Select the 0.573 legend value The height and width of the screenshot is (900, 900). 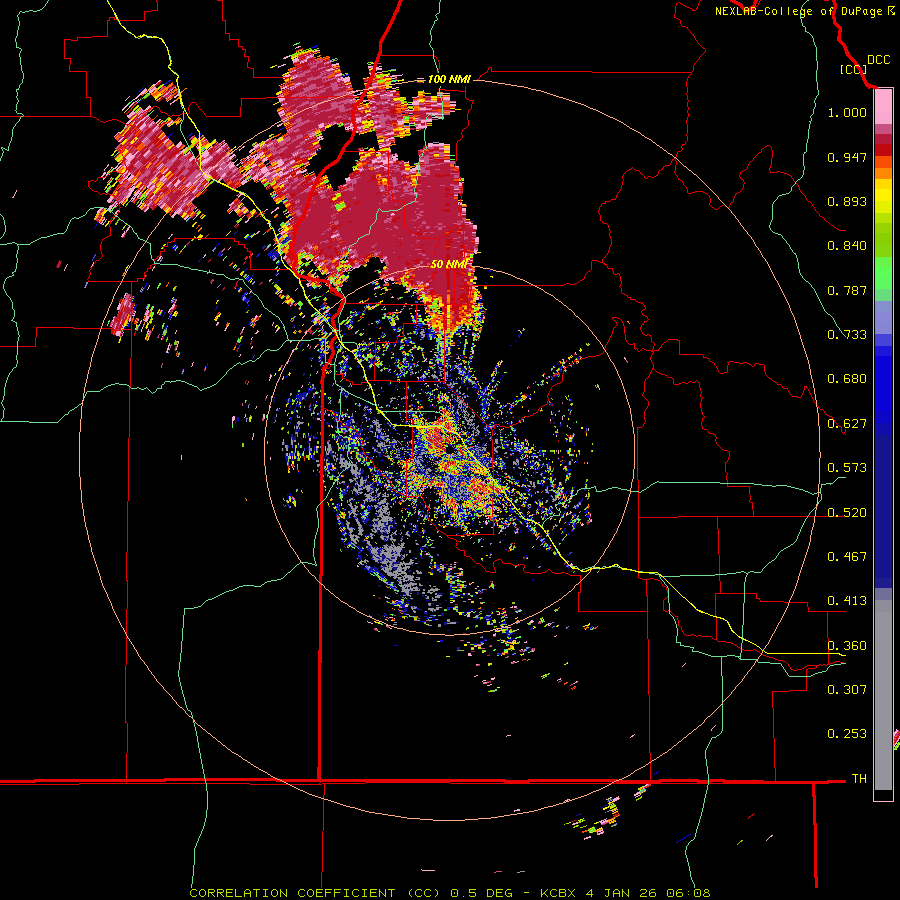[847, 468]
